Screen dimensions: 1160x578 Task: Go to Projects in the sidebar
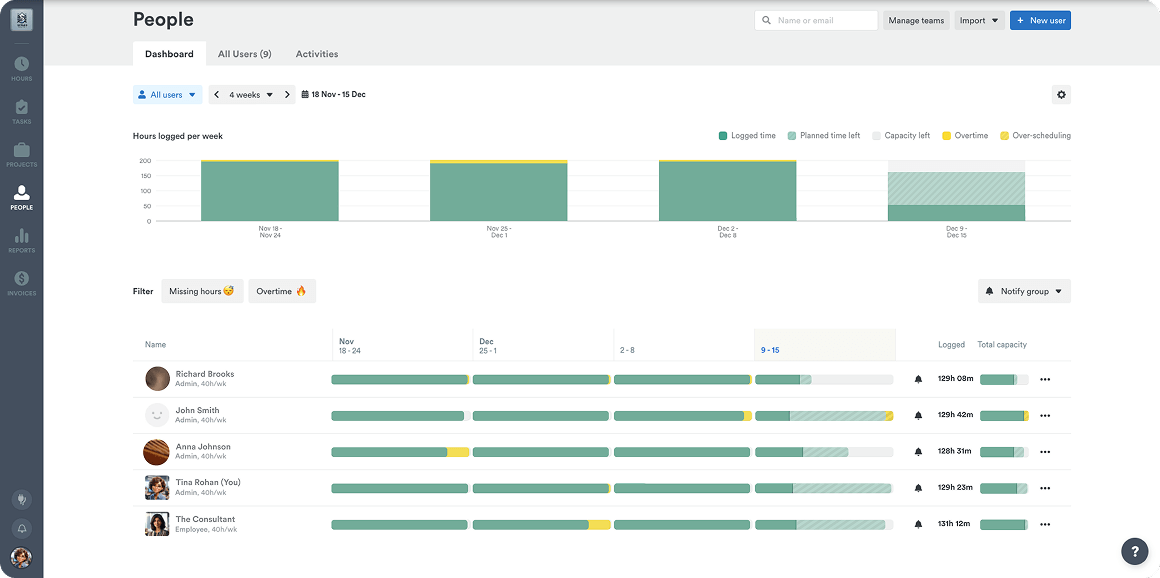click(21, 154)
